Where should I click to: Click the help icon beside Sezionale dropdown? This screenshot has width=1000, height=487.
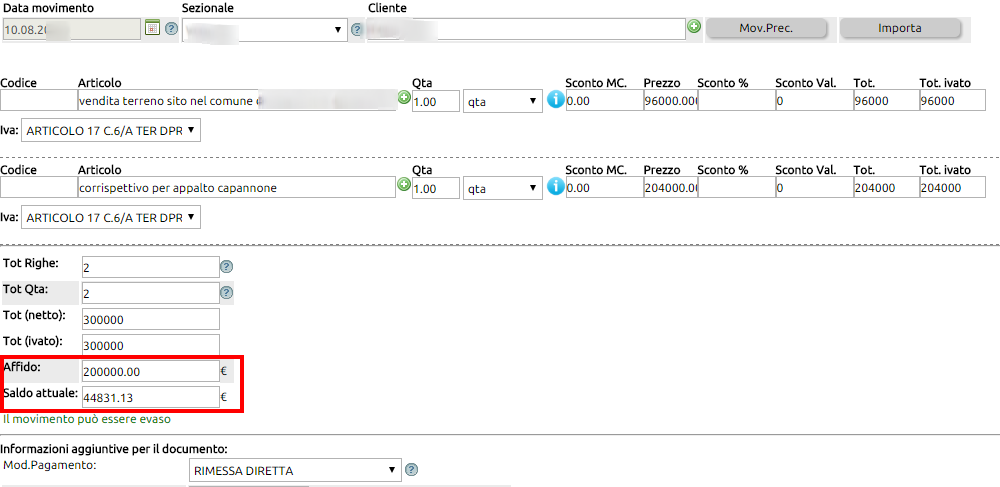(x=357, y=30)
